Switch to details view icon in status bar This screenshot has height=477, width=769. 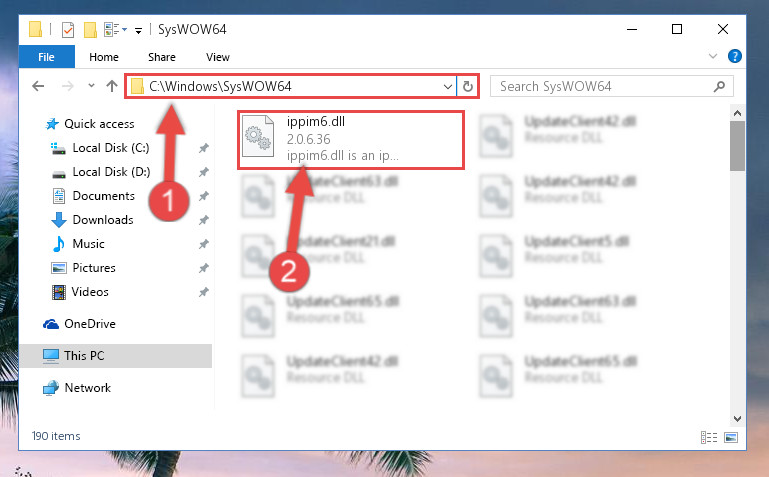click(x=709, y=437)
